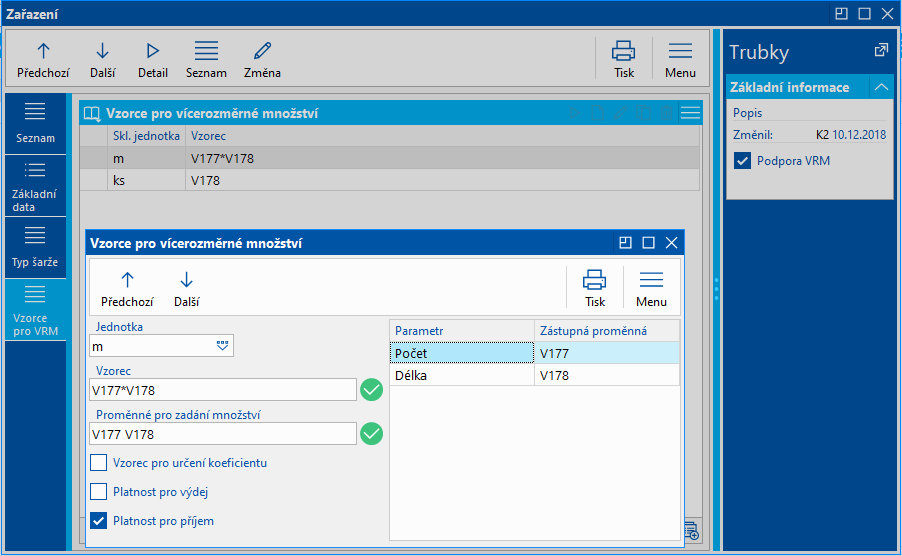Click green checkmark next to Vzorec field

pyautogui.click(x=372, y=390)
